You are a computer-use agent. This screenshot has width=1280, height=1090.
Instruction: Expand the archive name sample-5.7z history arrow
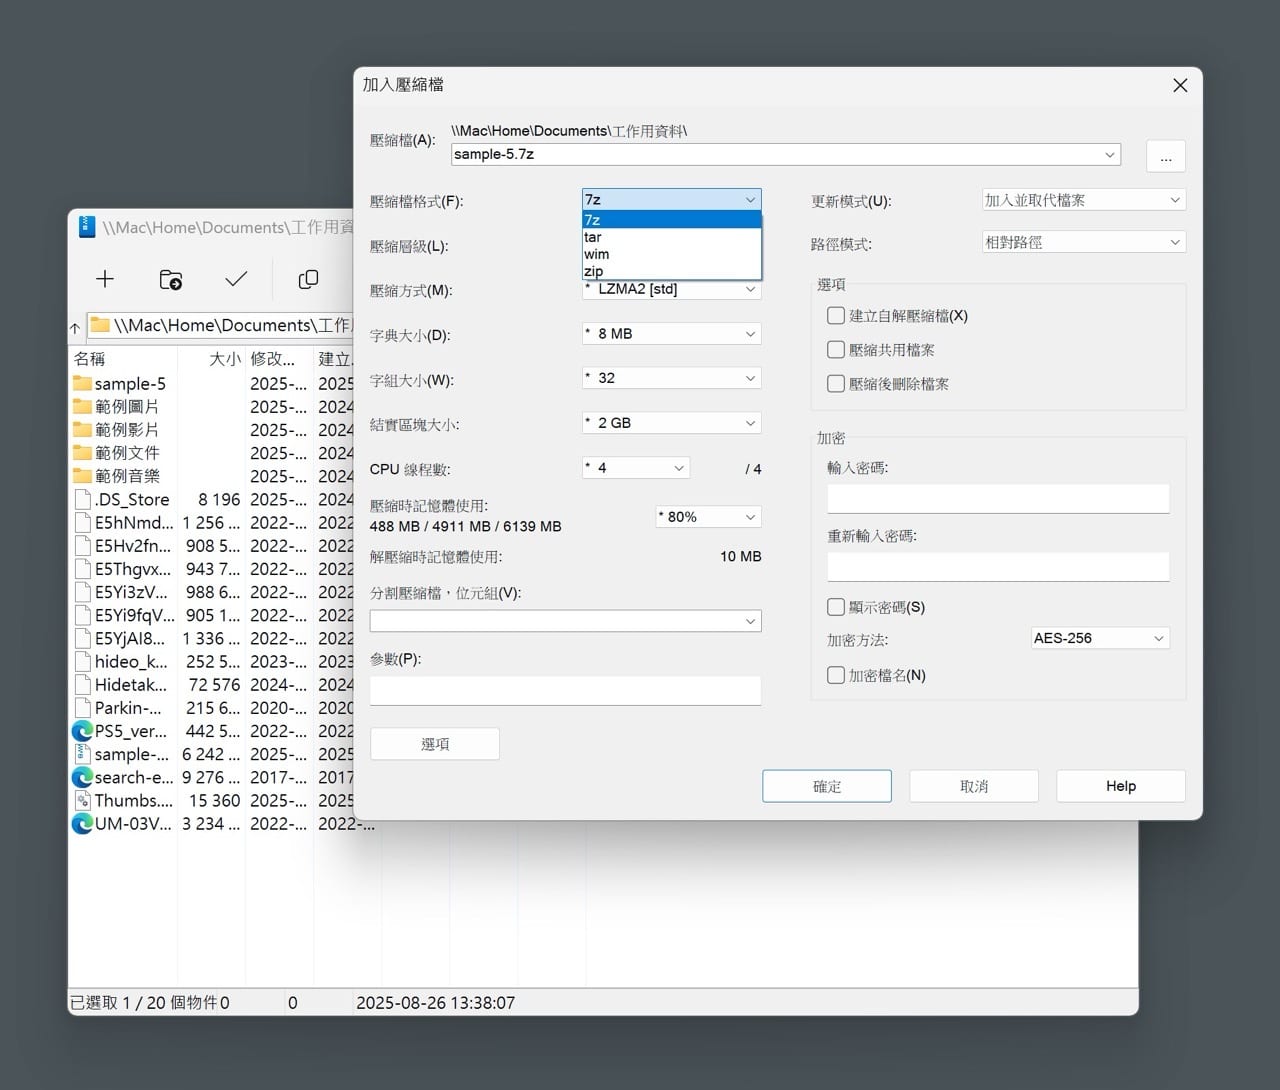tap(1109, 154)
